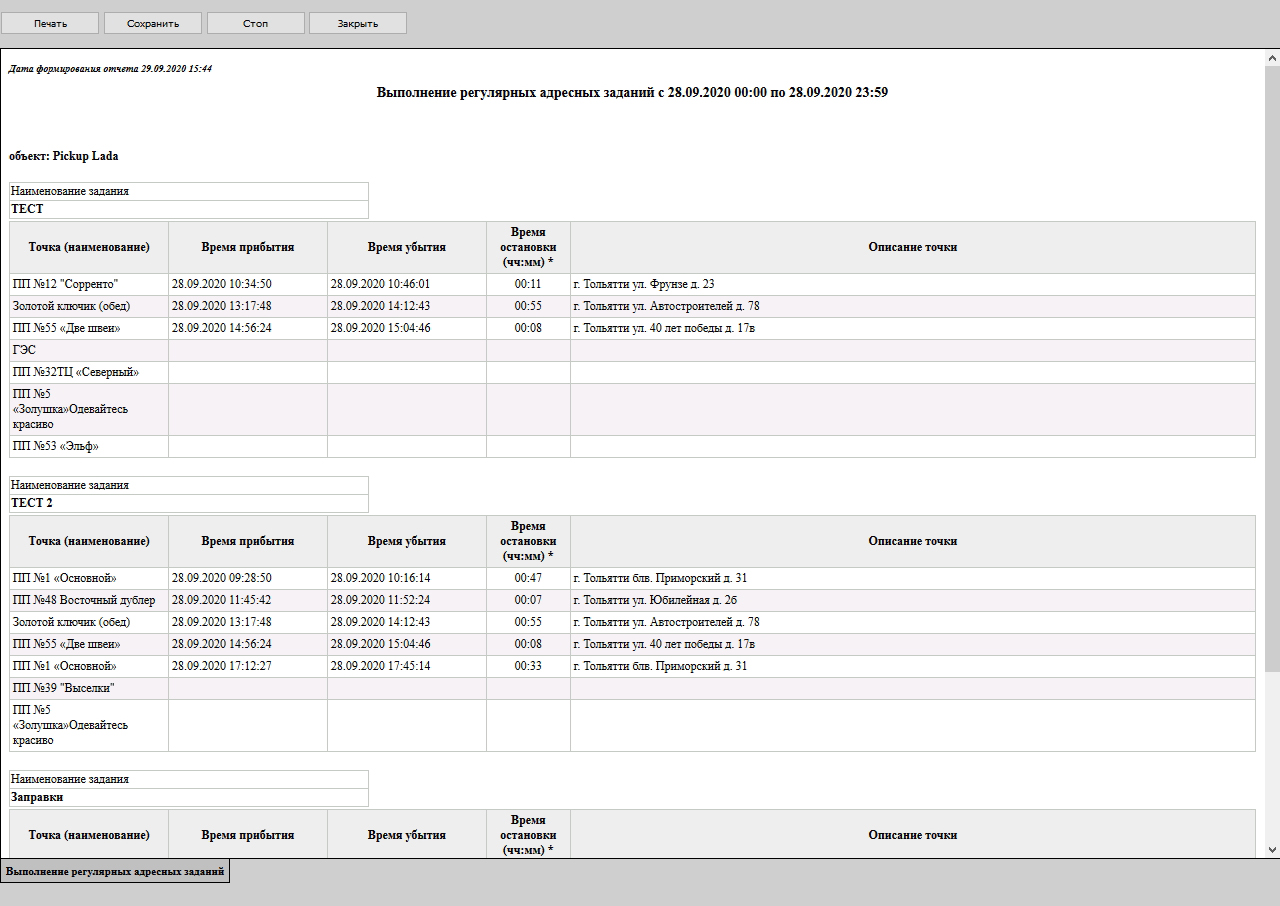Click Время прибытия header in ТЕСТ 2 table
Viewport: 1280px width, 906px height.
click(x=247, y=541)
